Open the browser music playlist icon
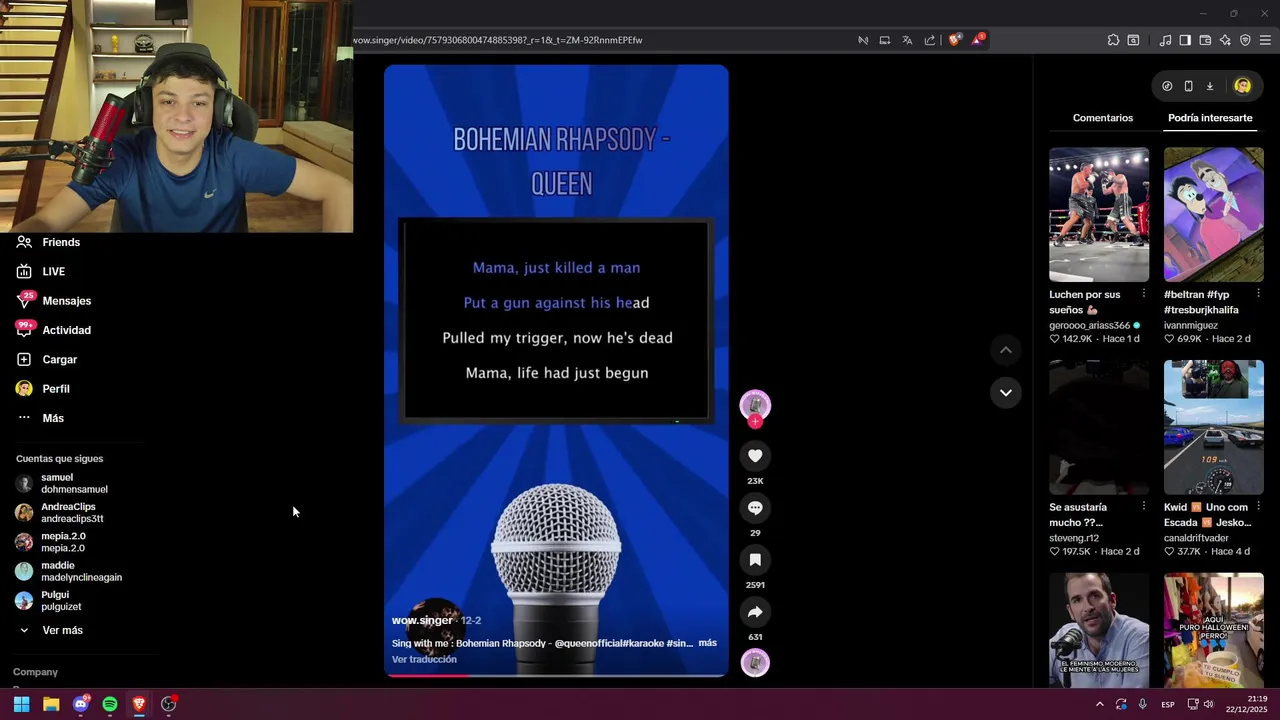1280x720 pixels. click(1165, 40)
